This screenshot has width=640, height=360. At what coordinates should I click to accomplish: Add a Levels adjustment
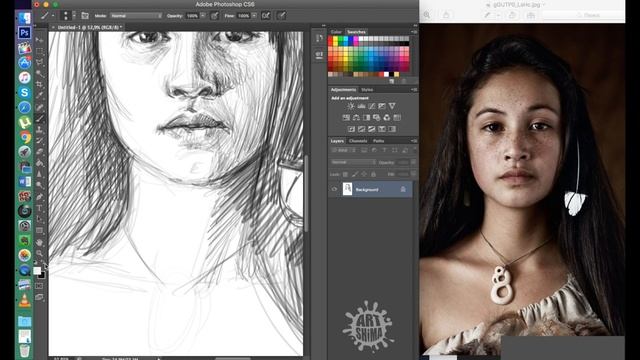click(x=361, y=106)
